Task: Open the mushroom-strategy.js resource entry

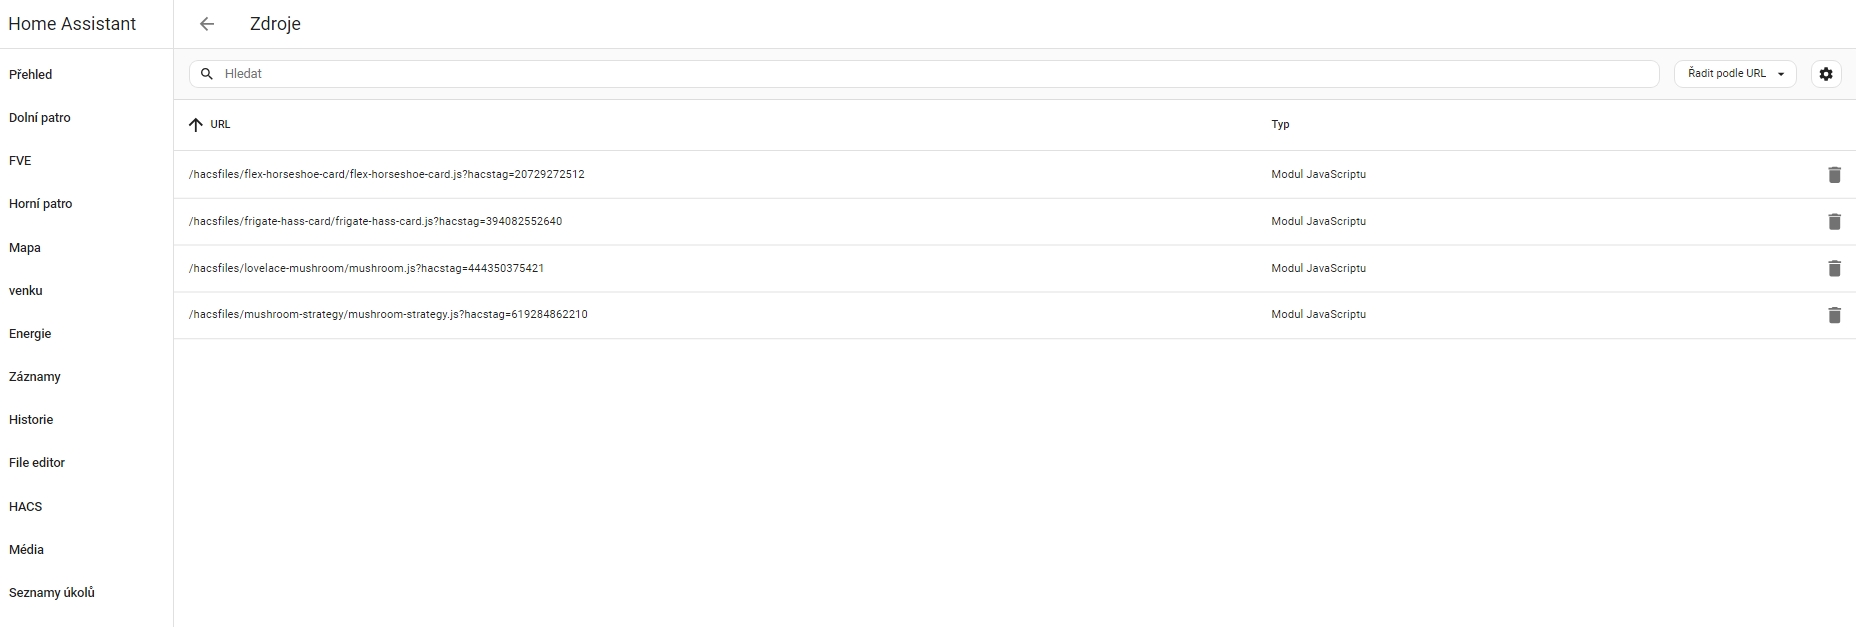Action: [x=388, y=315]
